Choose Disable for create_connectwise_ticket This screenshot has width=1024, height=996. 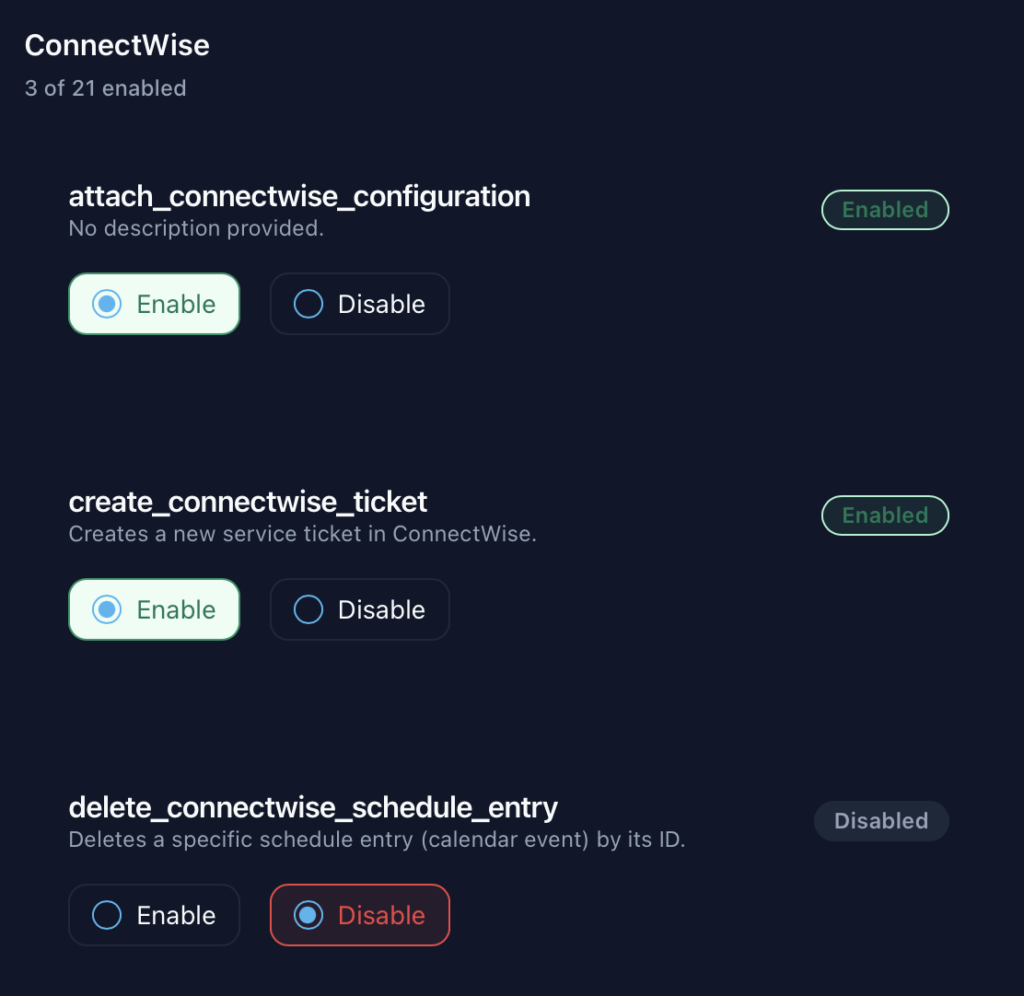coord(360,610)
